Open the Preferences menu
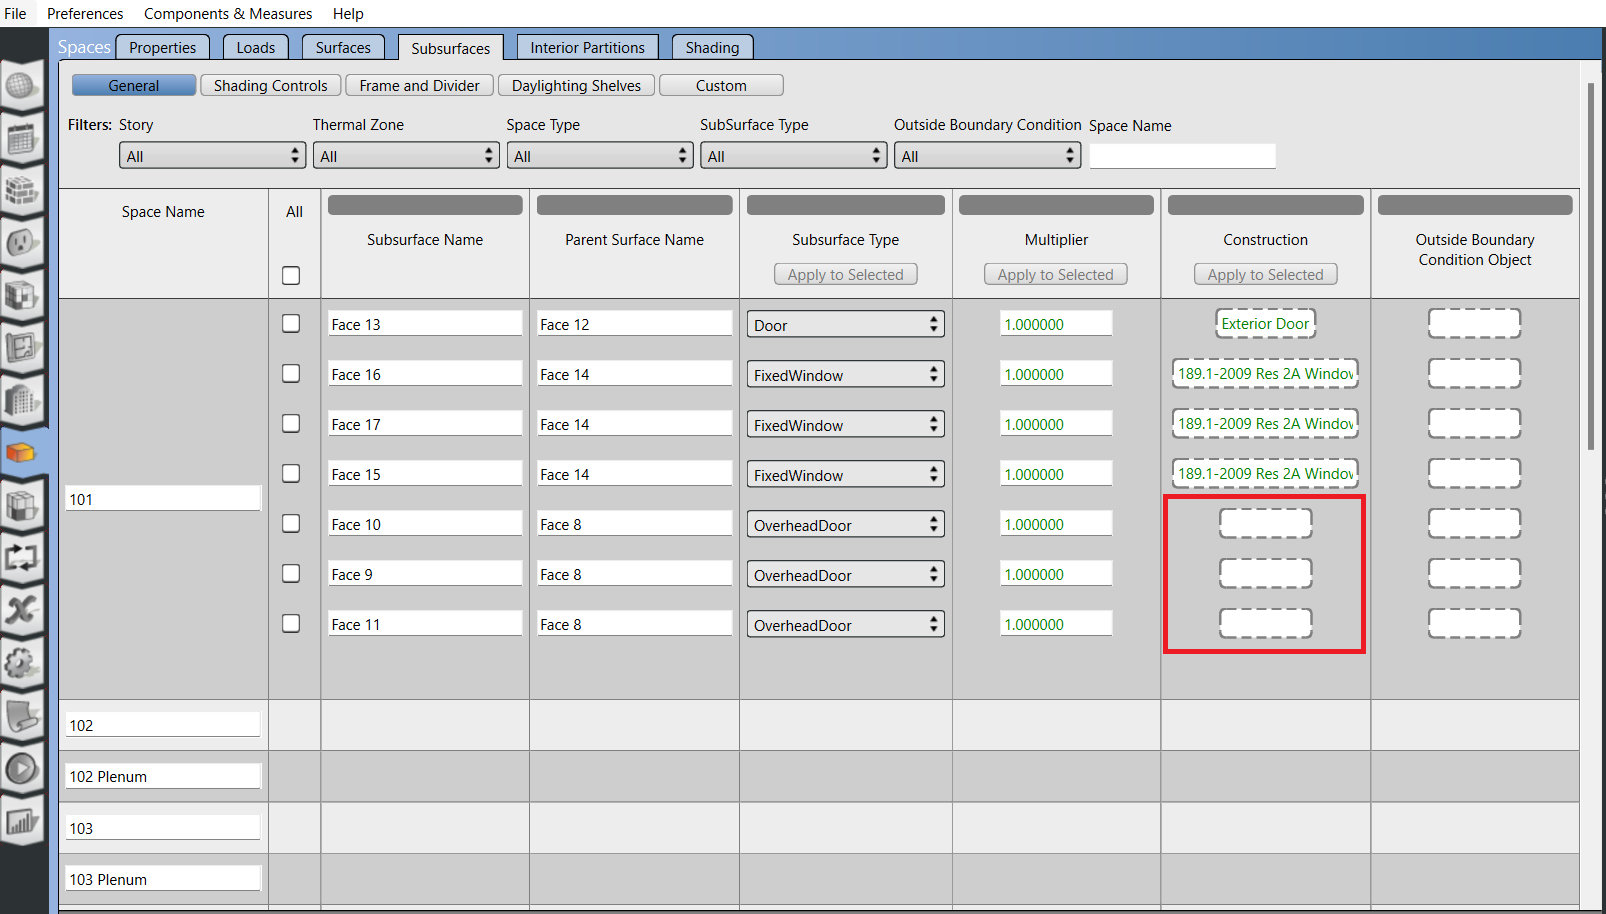This screenshot has height=914, width=1606. (85, 14)
